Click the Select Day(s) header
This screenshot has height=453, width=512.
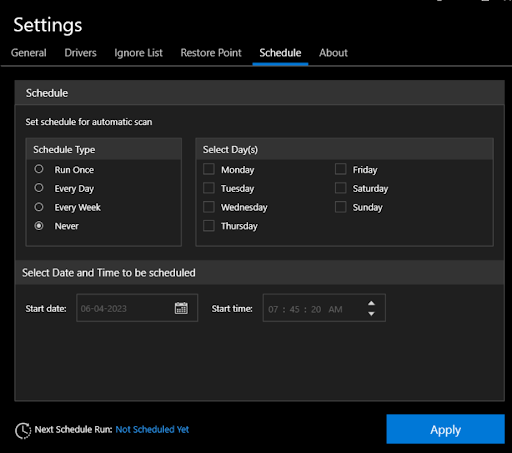(230, 150)
